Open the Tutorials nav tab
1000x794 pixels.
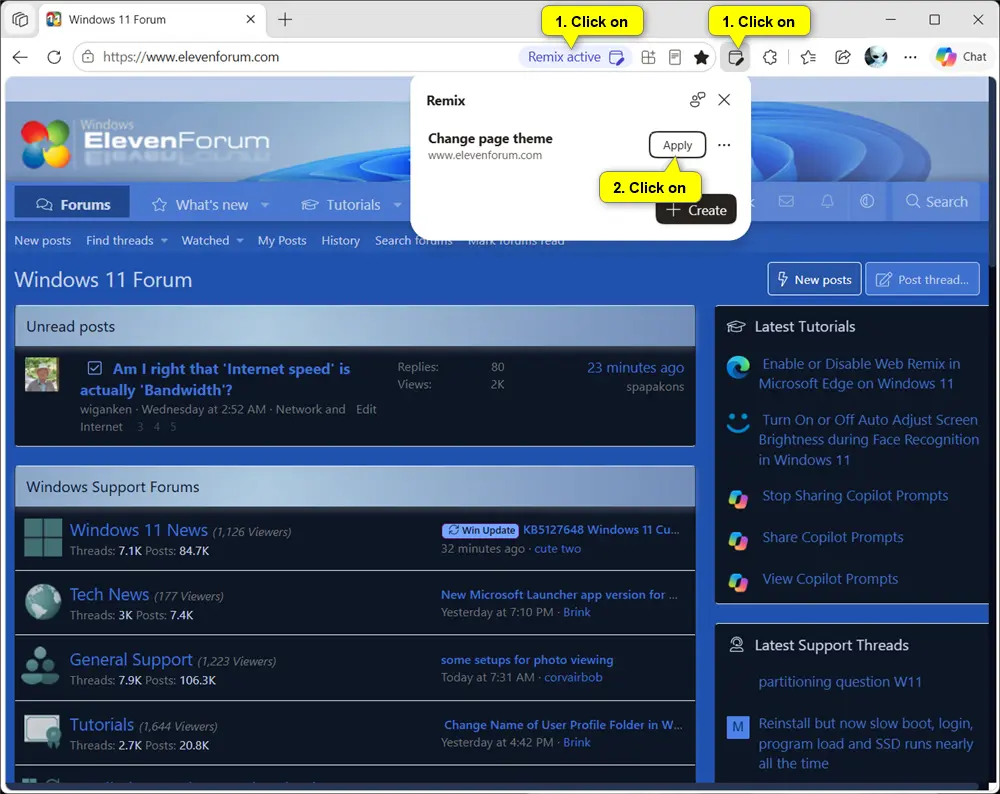pos(342,205)
